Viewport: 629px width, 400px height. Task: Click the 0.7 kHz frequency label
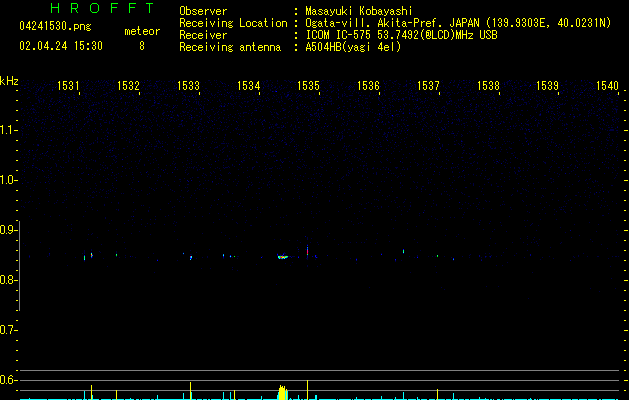[x=8, y=330]
